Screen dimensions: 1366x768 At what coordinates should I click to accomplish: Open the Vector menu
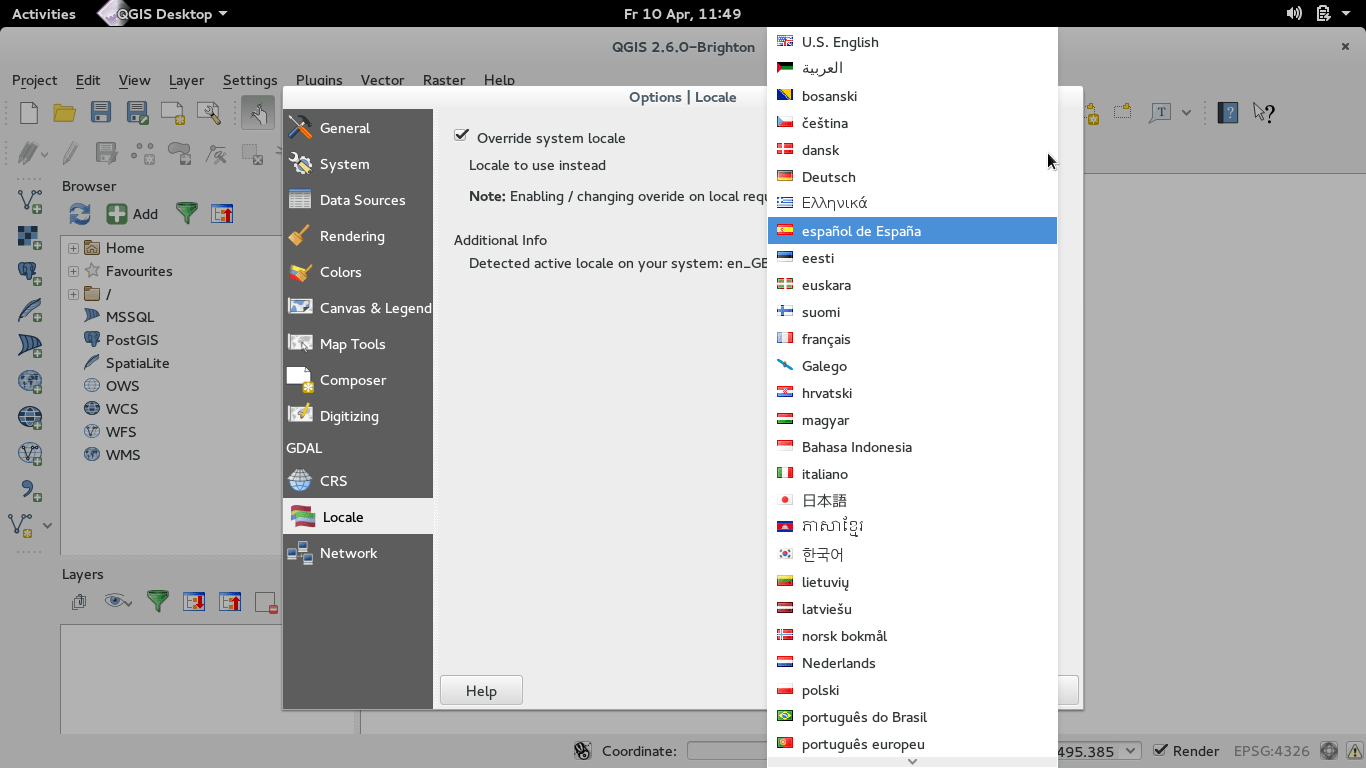(x=382, y=80)
